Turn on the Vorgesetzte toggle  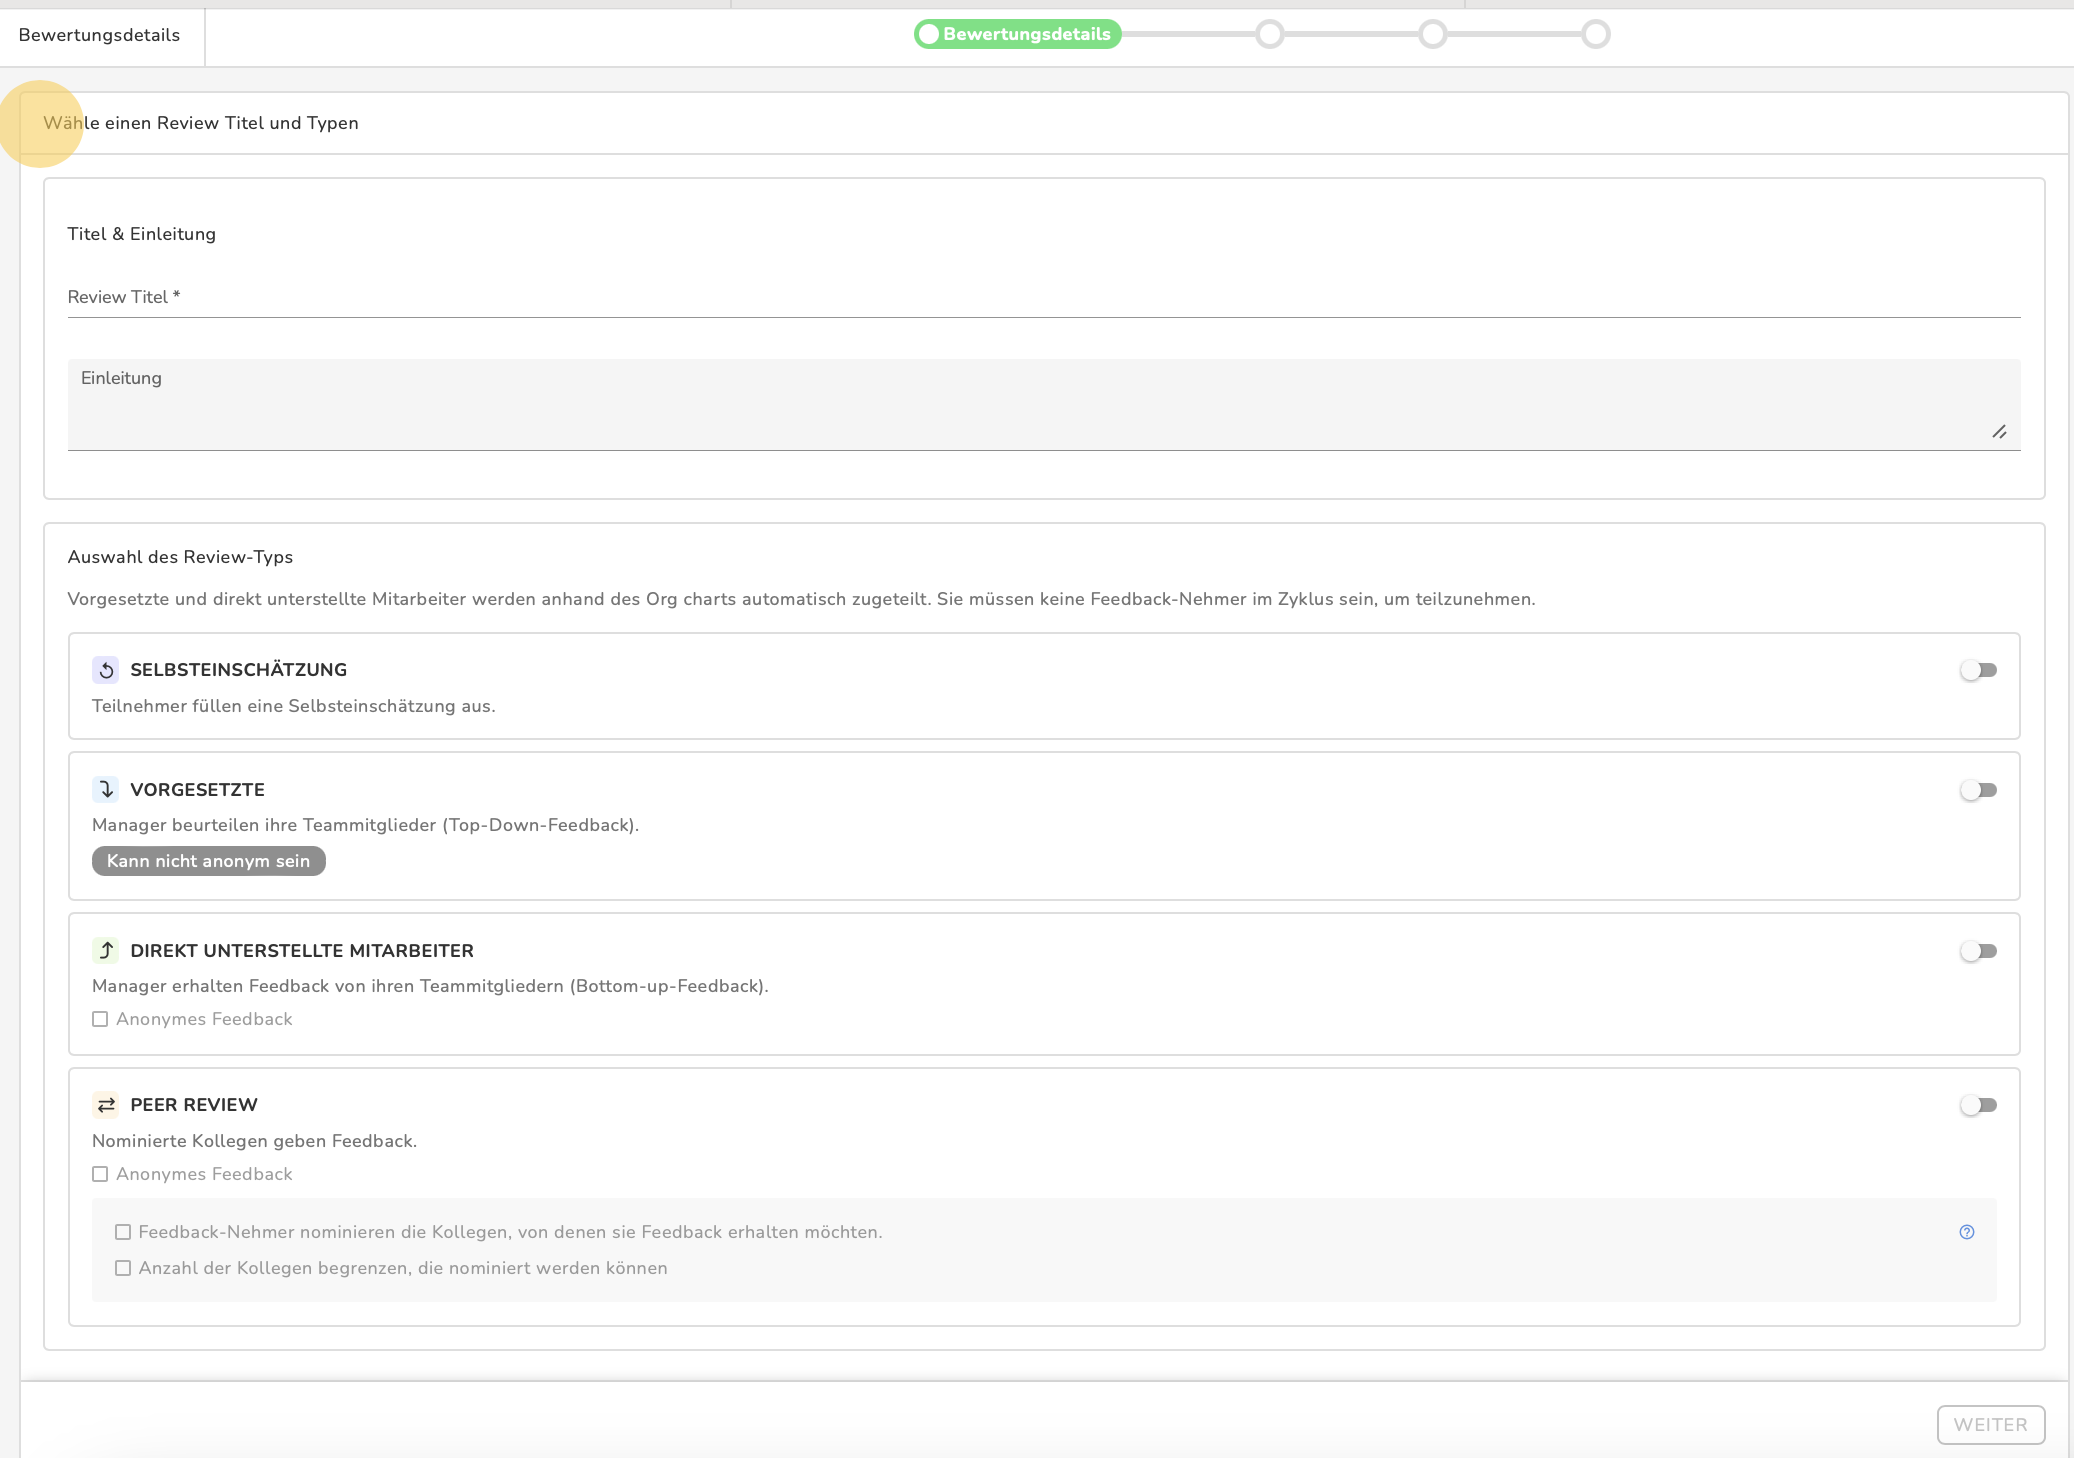(x=1978, y=790)
